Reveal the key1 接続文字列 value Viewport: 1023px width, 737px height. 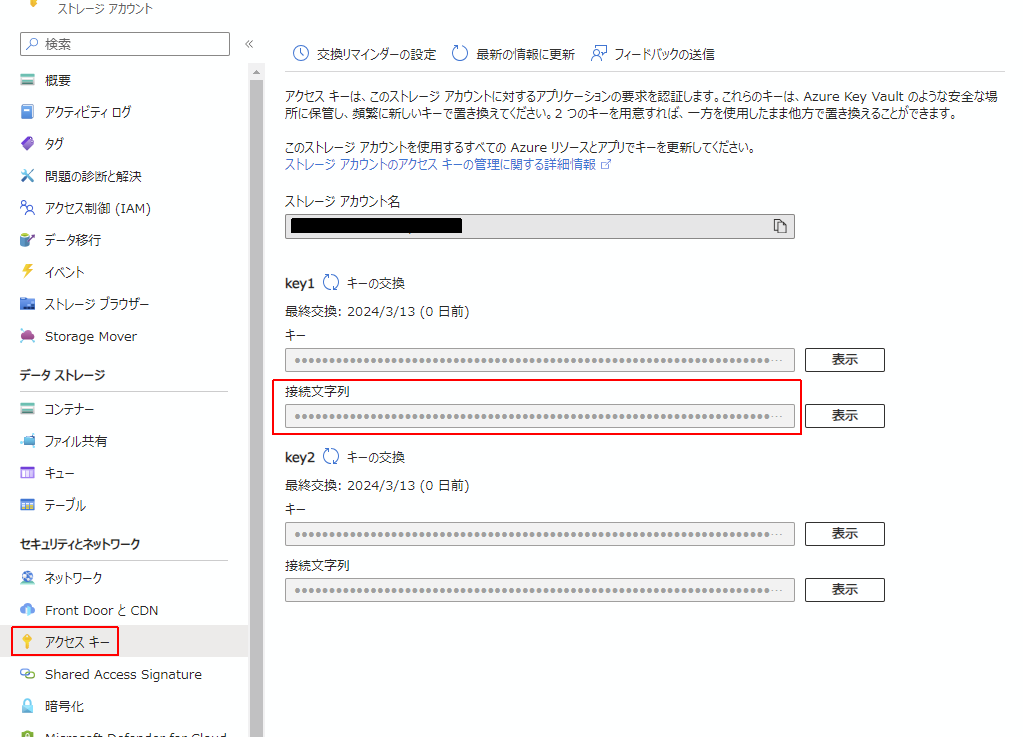(844, 415)
